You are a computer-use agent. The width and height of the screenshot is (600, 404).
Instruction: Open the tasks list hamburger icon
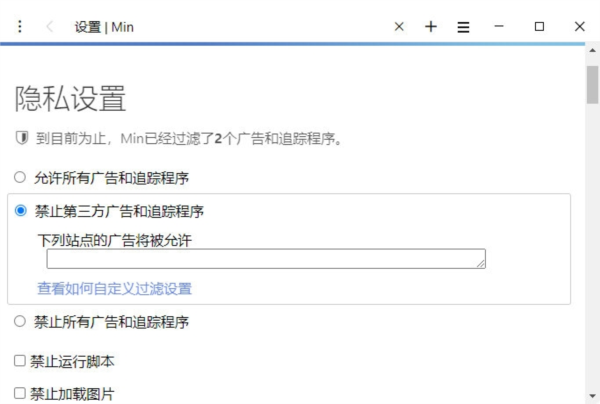point(463,27)
